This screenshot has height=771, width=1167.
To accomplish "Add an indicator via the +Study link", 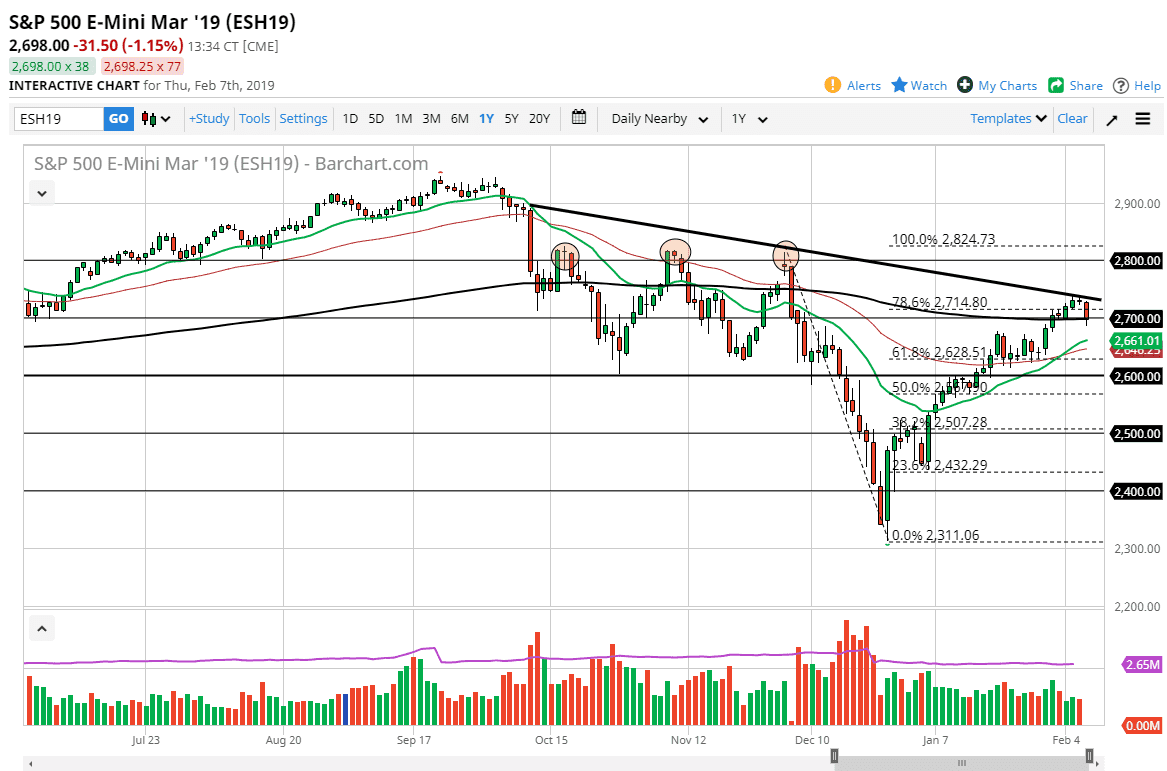I will [x=208, y=118].
